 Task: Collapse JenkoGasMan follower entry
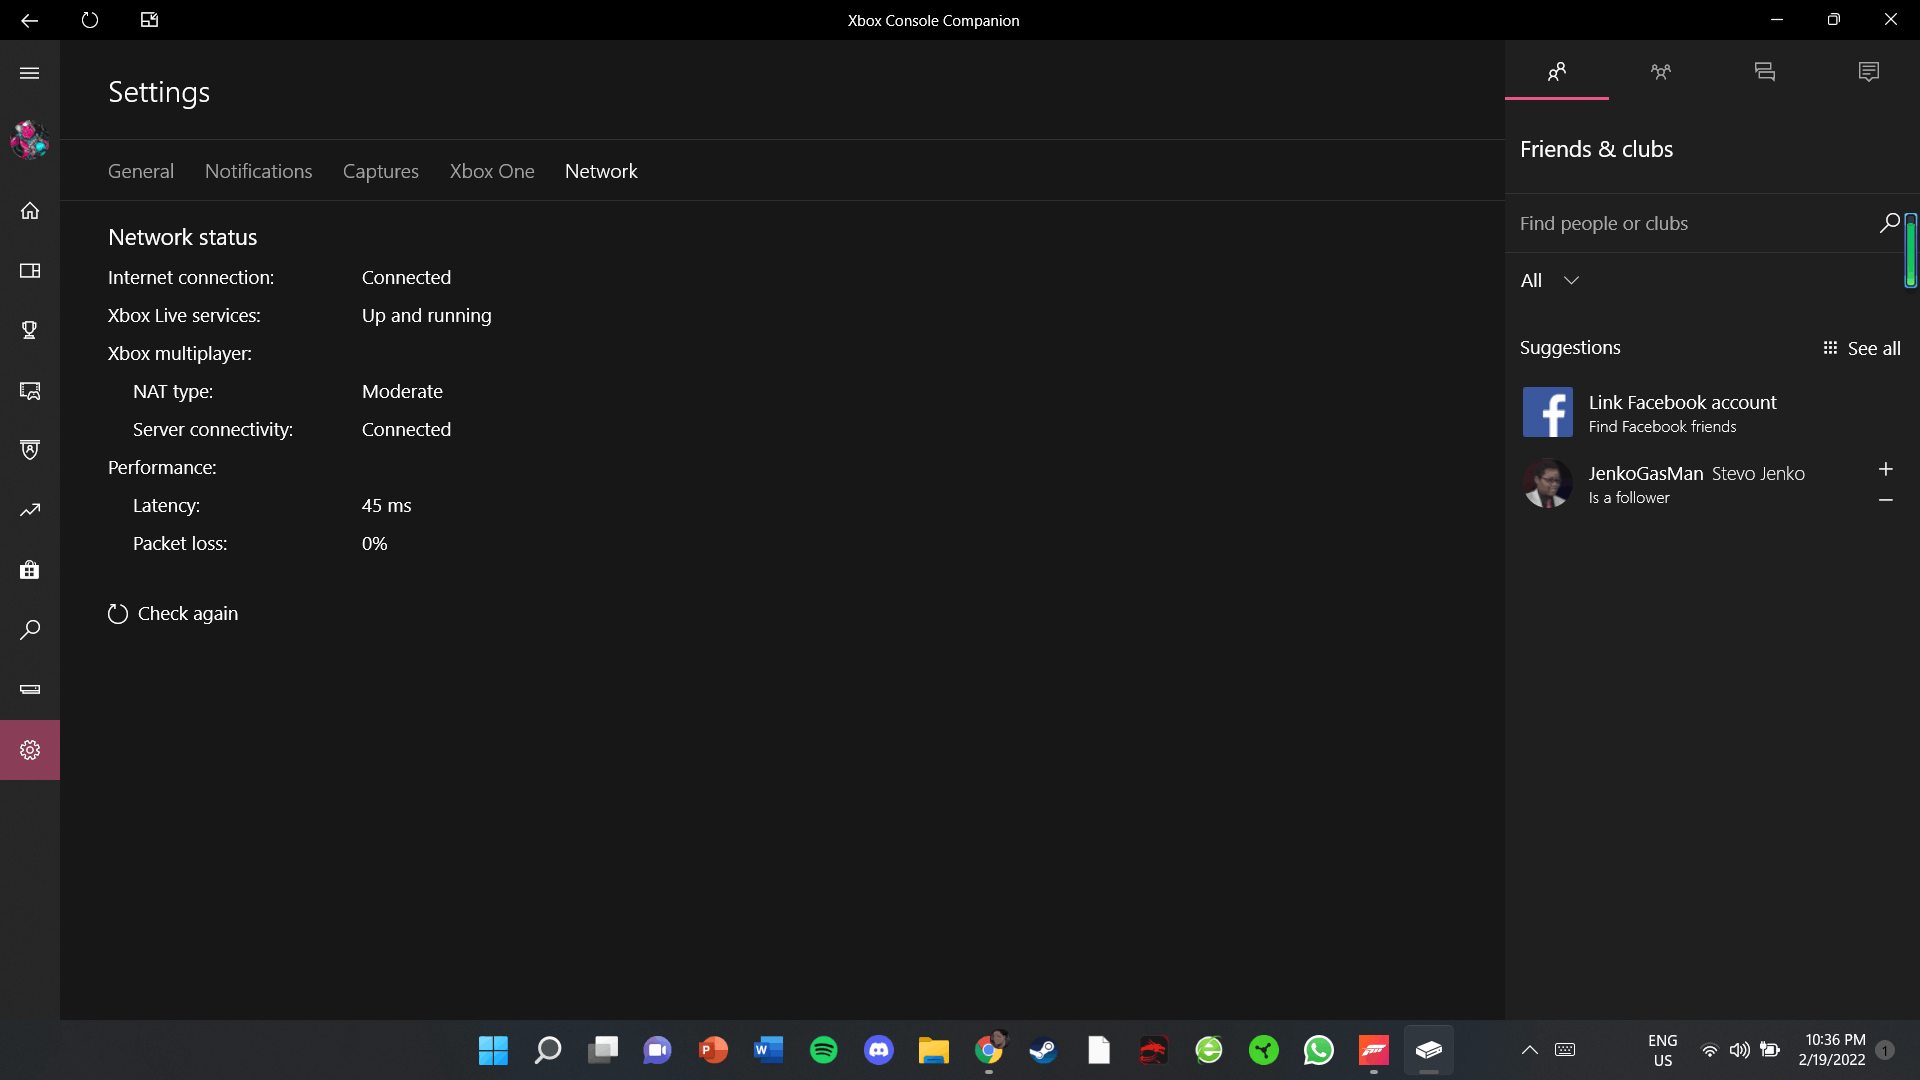coord(1884,498)
